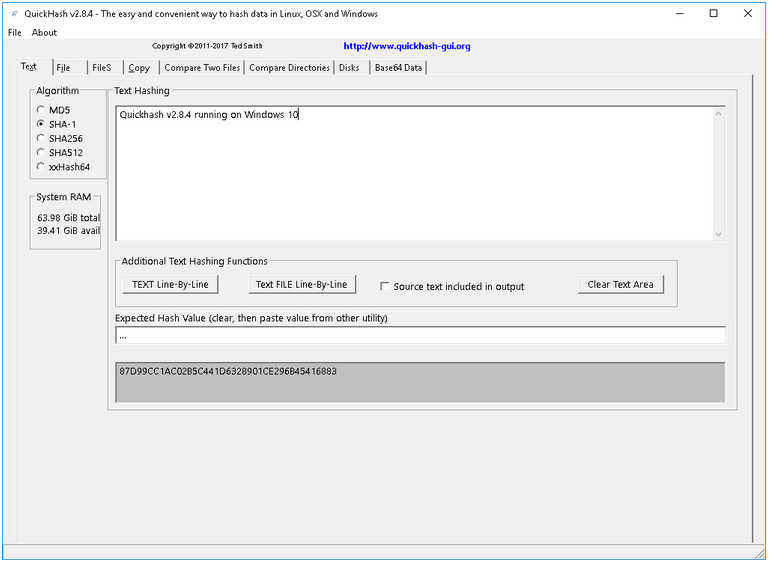The image size is (769, 563).
Task: Click the Expected Hash Value field
Action: [420, 336]
